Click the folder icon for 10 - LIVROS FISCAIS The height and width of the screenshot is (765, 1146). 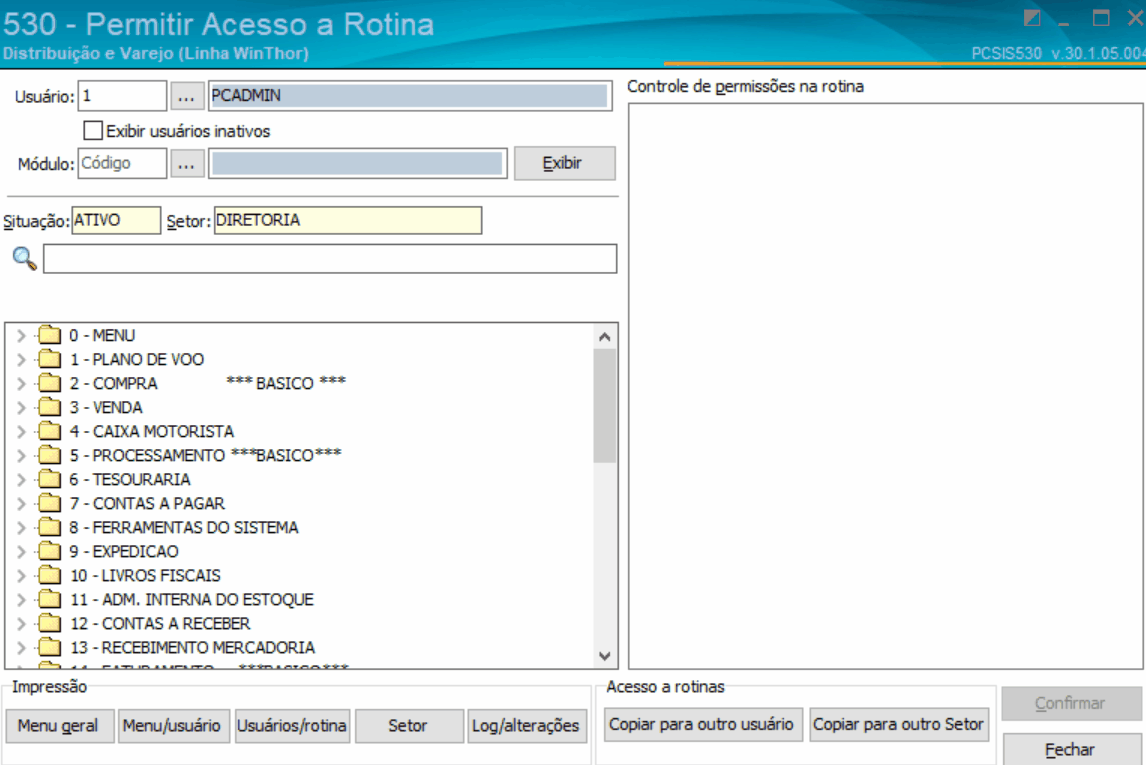pyautogui.click(x=50, y=575)
